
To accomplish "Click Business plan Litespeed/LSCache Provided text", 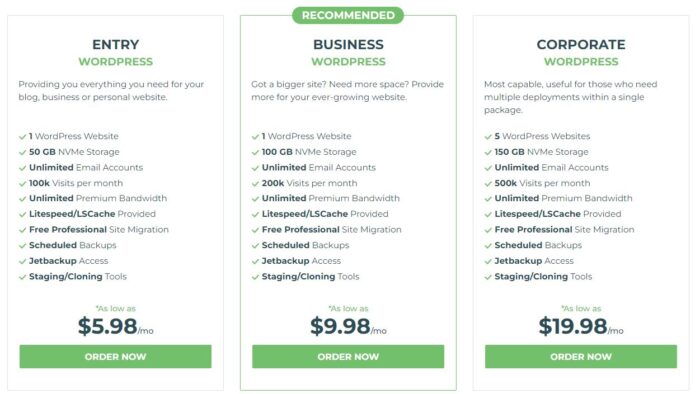I will [325, 214].
